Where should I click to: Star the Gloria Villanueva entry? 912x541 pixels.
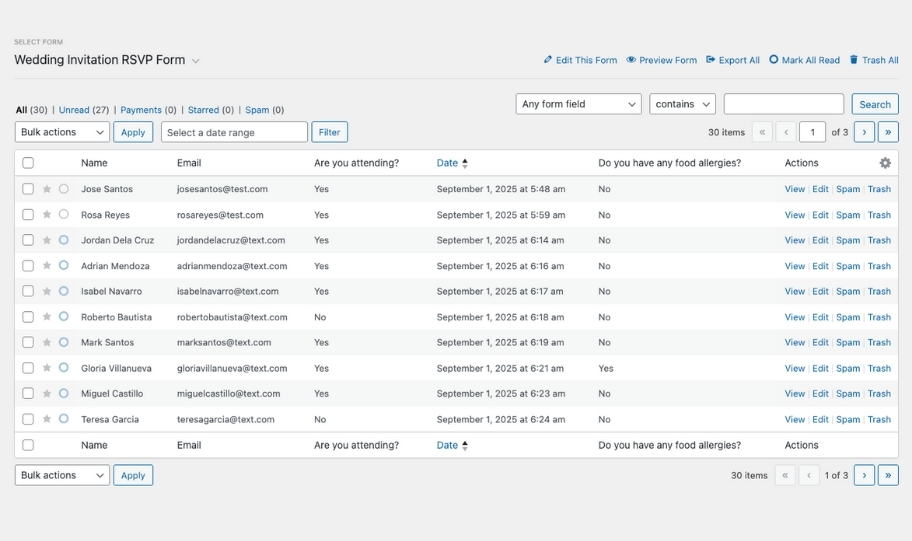pos(46,368)
